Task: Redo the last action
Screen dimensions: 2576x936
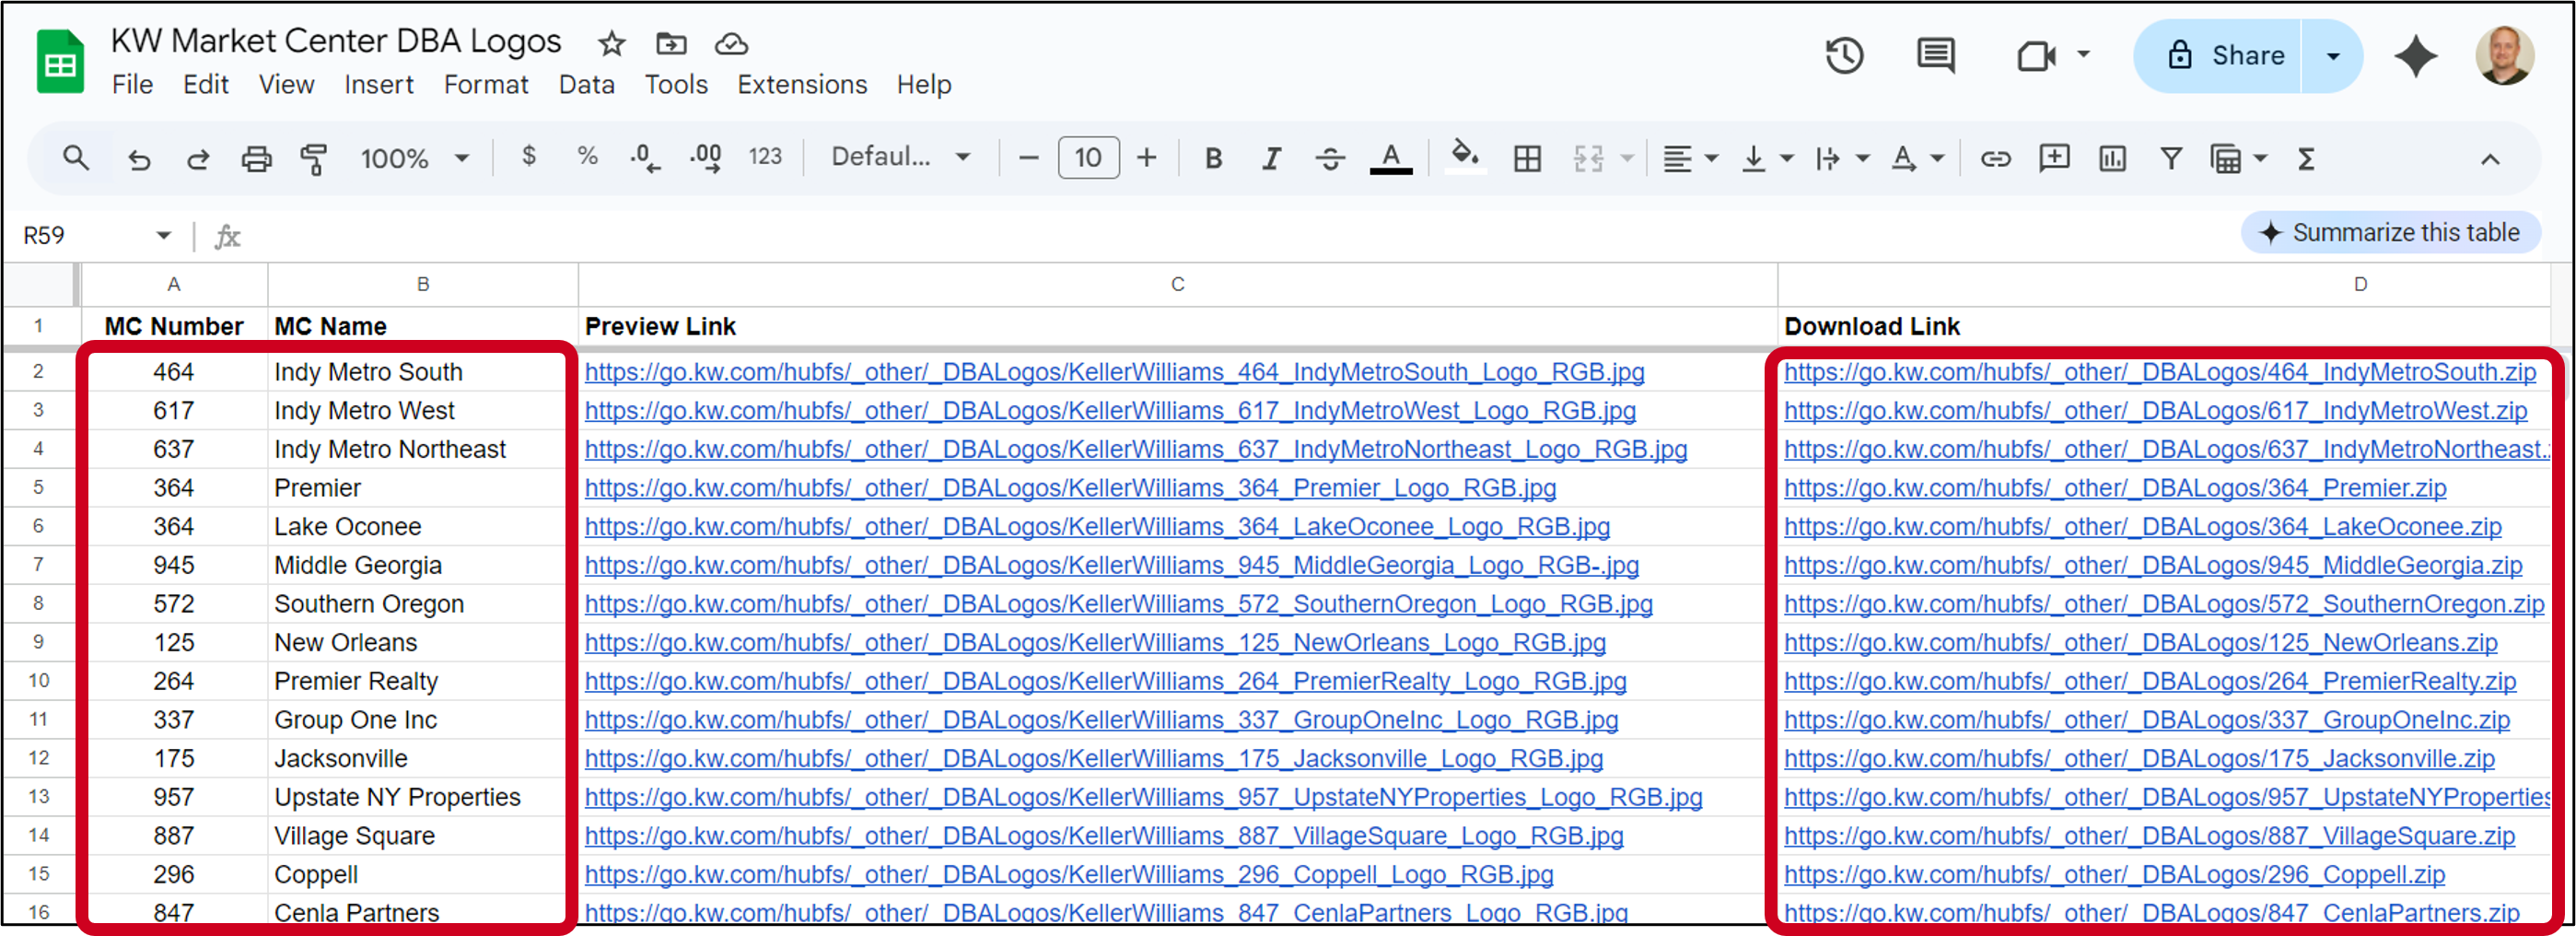Action: click(x=198, y=158)
